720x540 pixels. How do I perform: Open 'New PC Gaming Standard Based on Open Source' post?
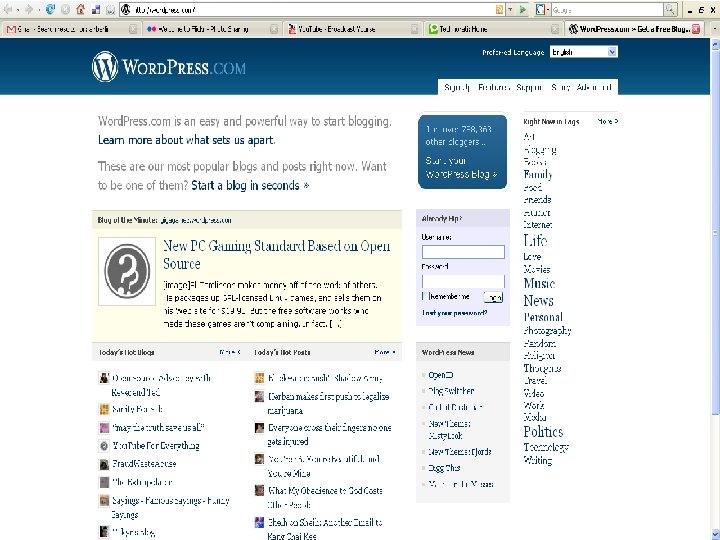click(277, 254)
